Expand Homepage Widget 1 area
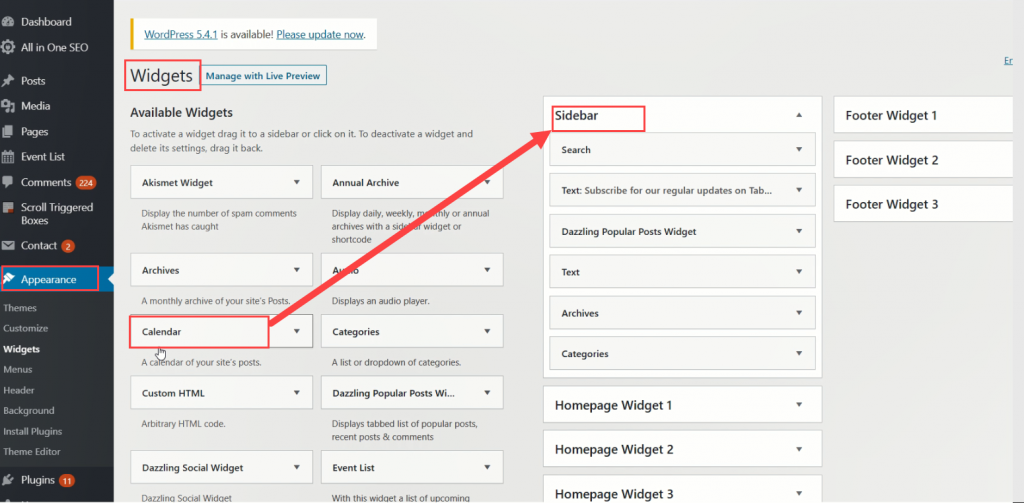Screen dimensions: 1024x503 799,404
